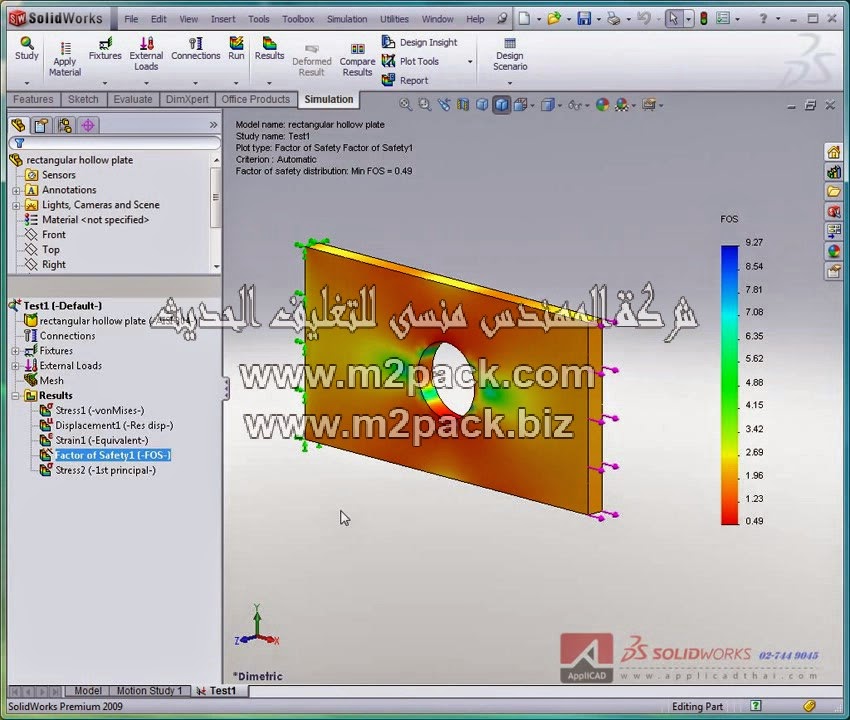Click Open file icon in top toolbar
Image resolution: width=850 pixels, height=720 pixels.
click(553, 19)
